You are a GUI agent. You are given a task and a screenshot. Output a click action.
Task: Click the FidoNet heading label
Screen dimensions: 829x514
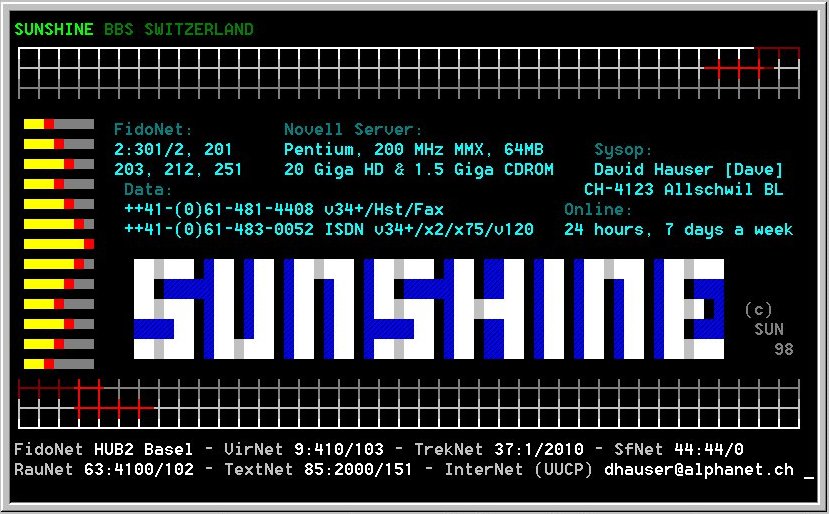(153, 129)
